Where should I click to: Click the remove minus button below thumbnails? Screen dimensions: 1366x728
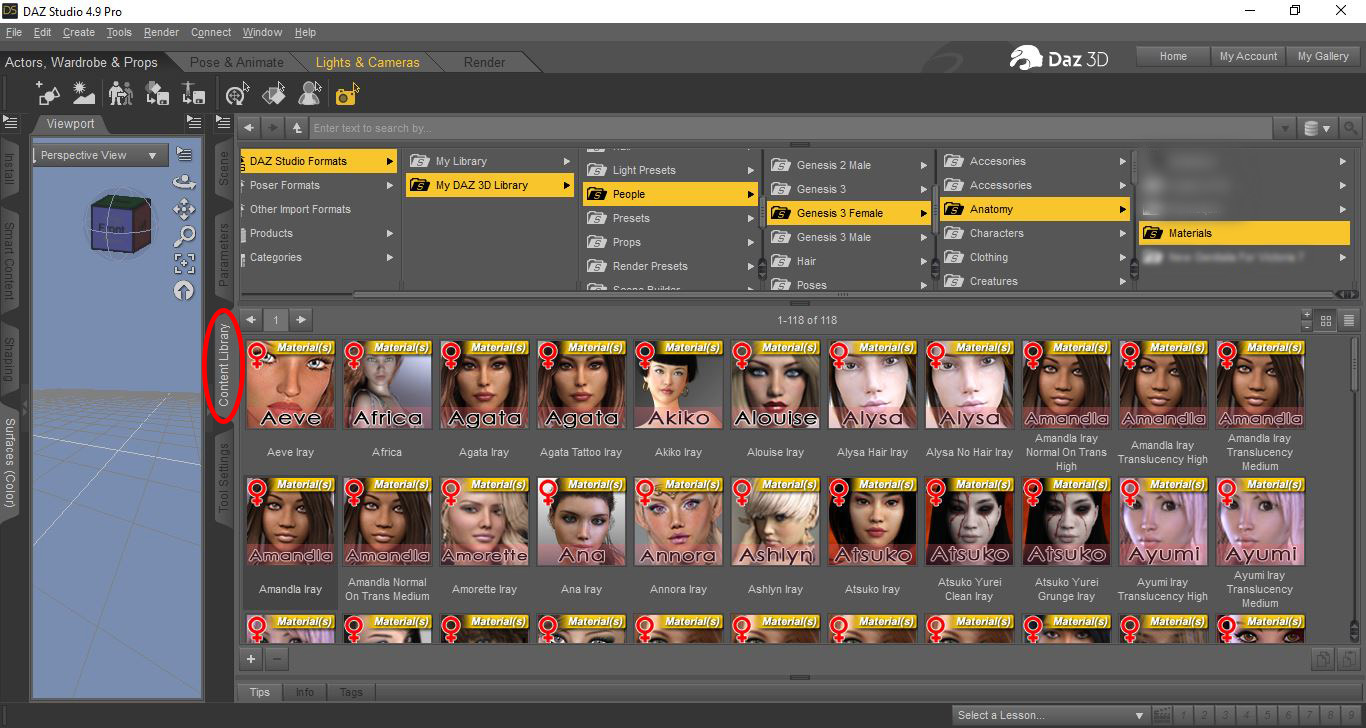point(277,659)
